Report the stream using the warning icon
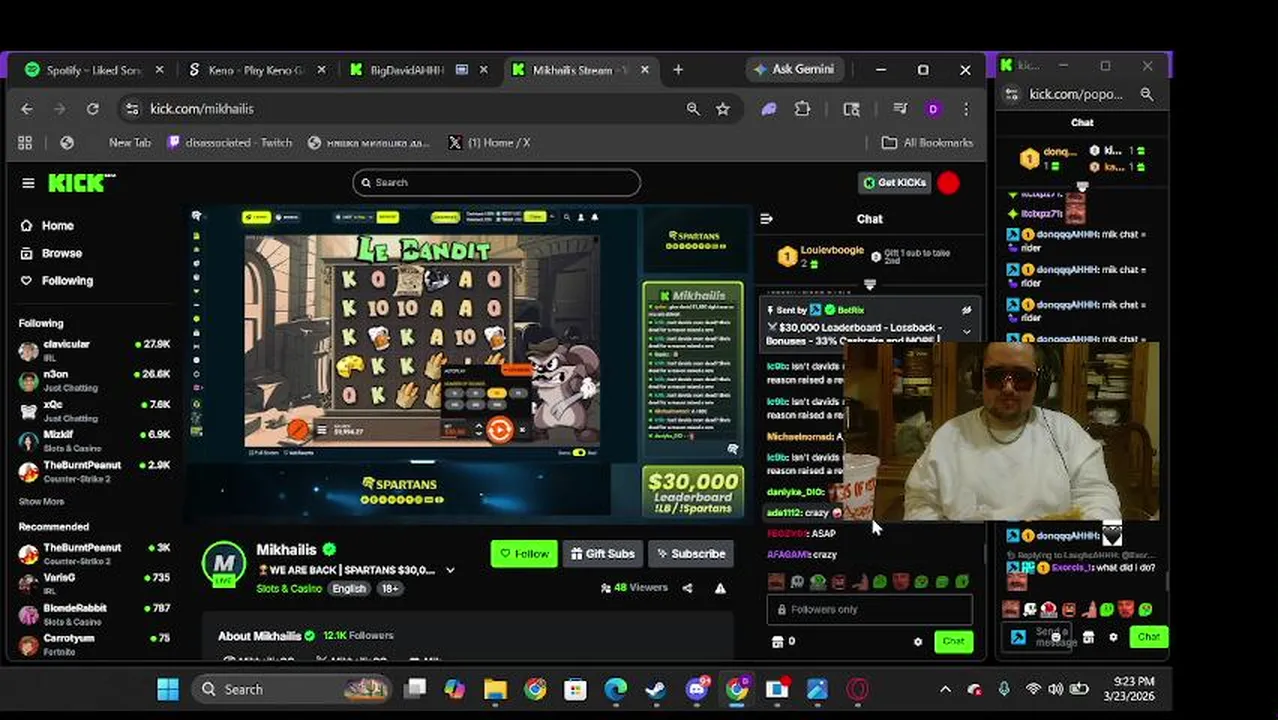 [720, 588]
